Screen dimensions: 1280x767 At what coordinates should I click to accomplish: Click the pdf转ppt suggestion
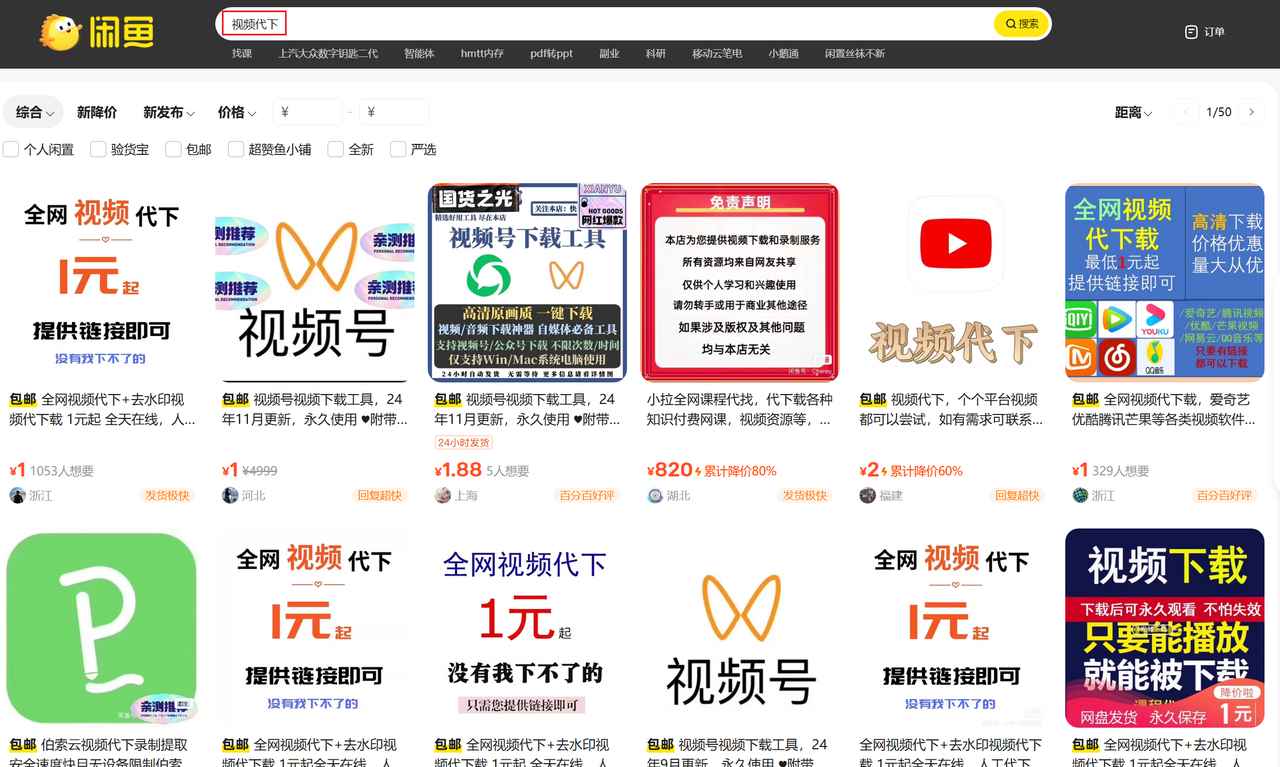click(x=551, y=53)
